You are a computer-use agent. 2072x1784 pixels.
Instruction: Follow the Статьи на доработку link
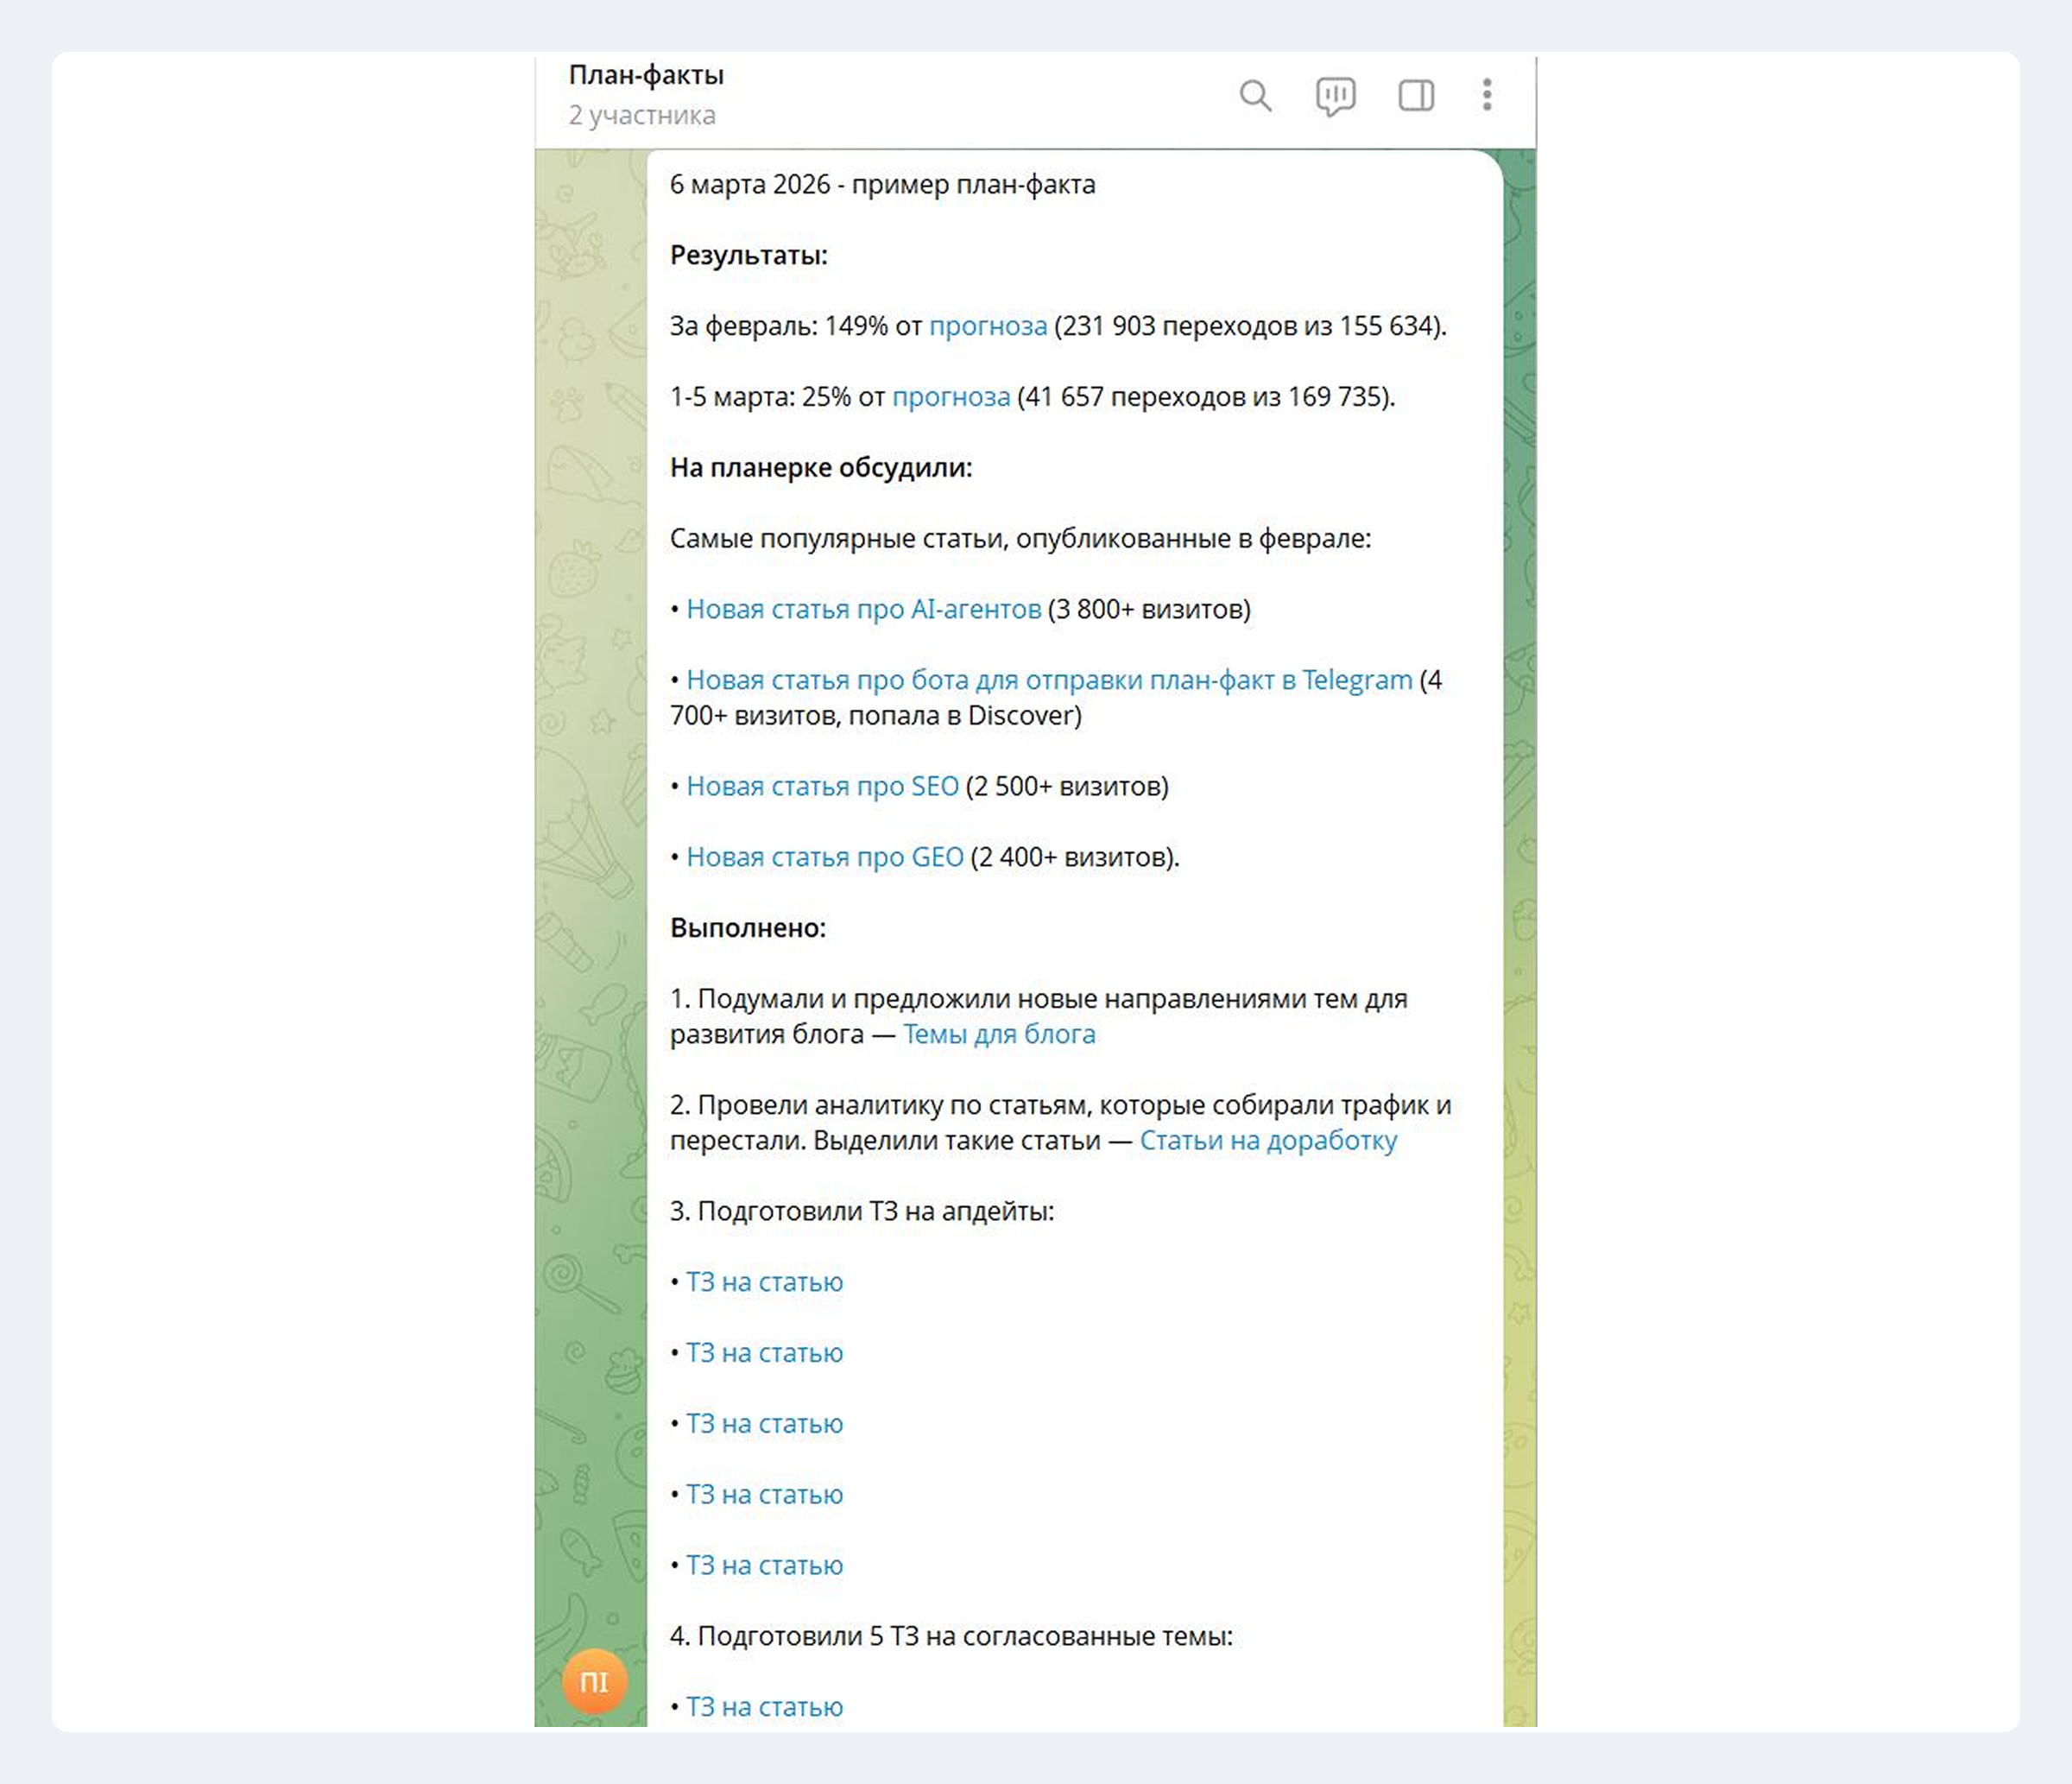[1267, 1140]
